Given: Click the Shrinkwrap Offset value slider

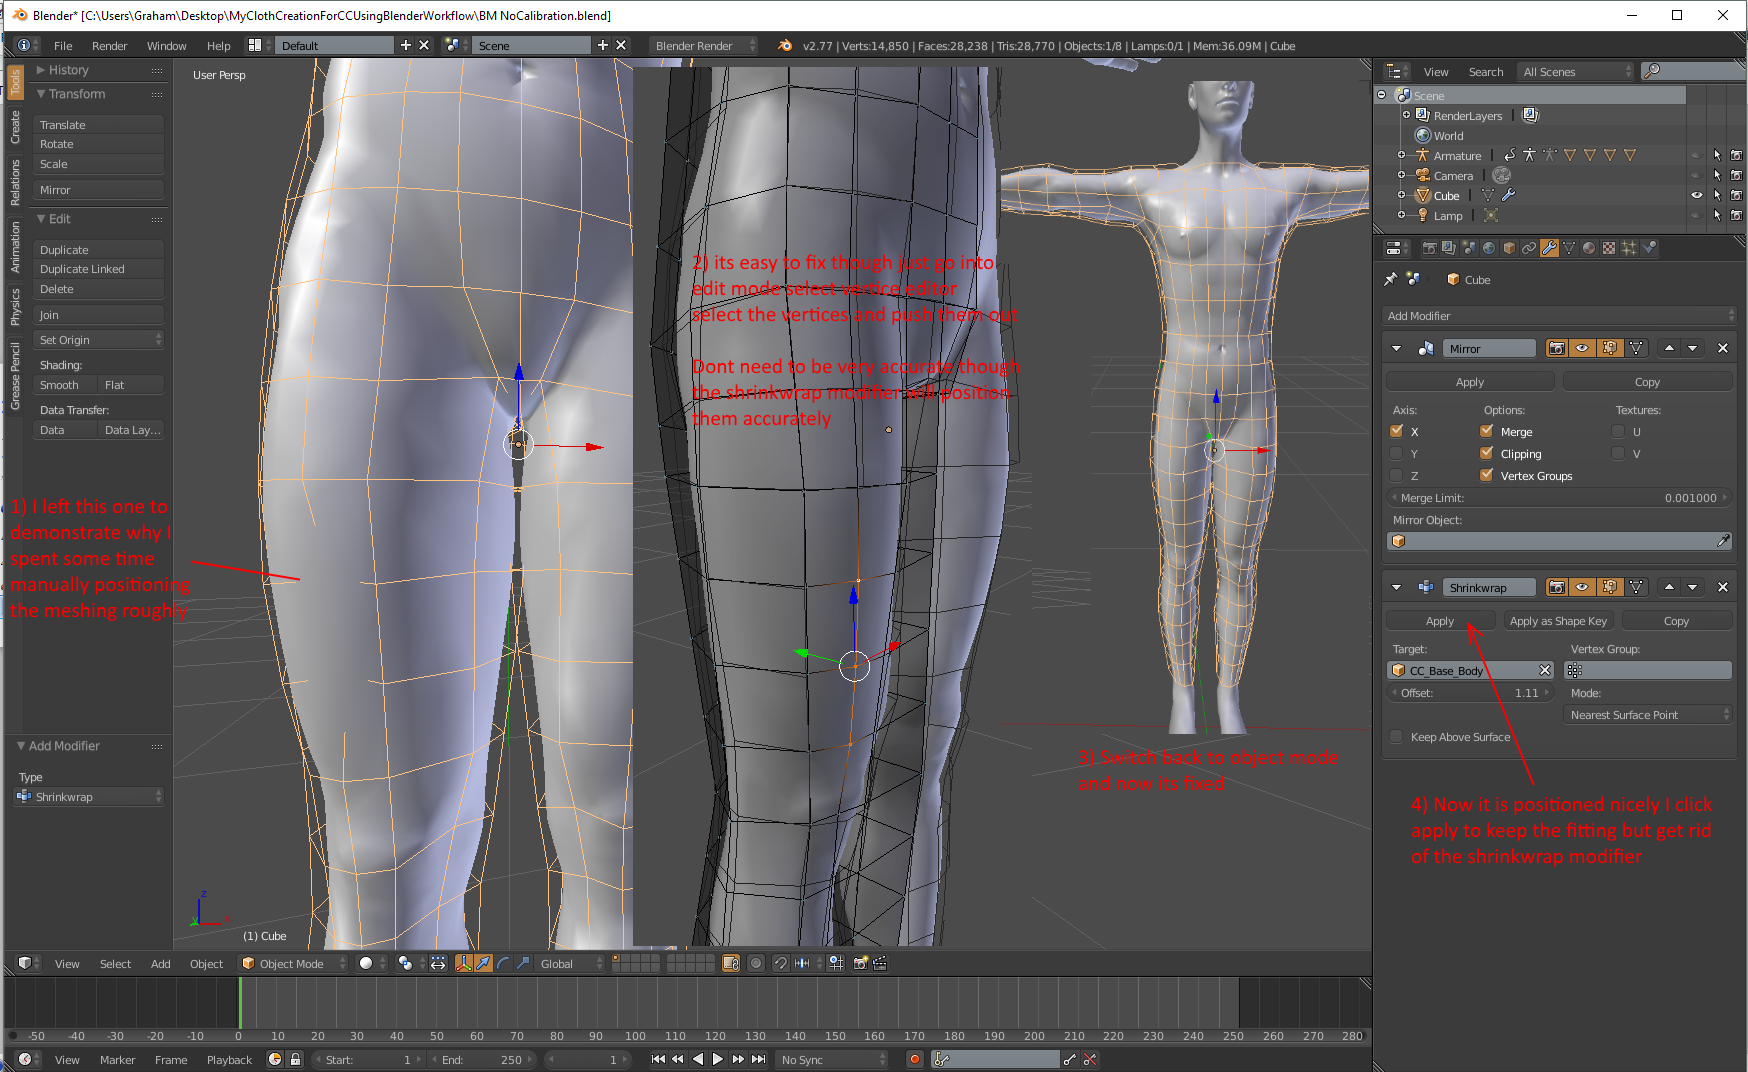Looking at the screenshot, I should click(1470, 692).
